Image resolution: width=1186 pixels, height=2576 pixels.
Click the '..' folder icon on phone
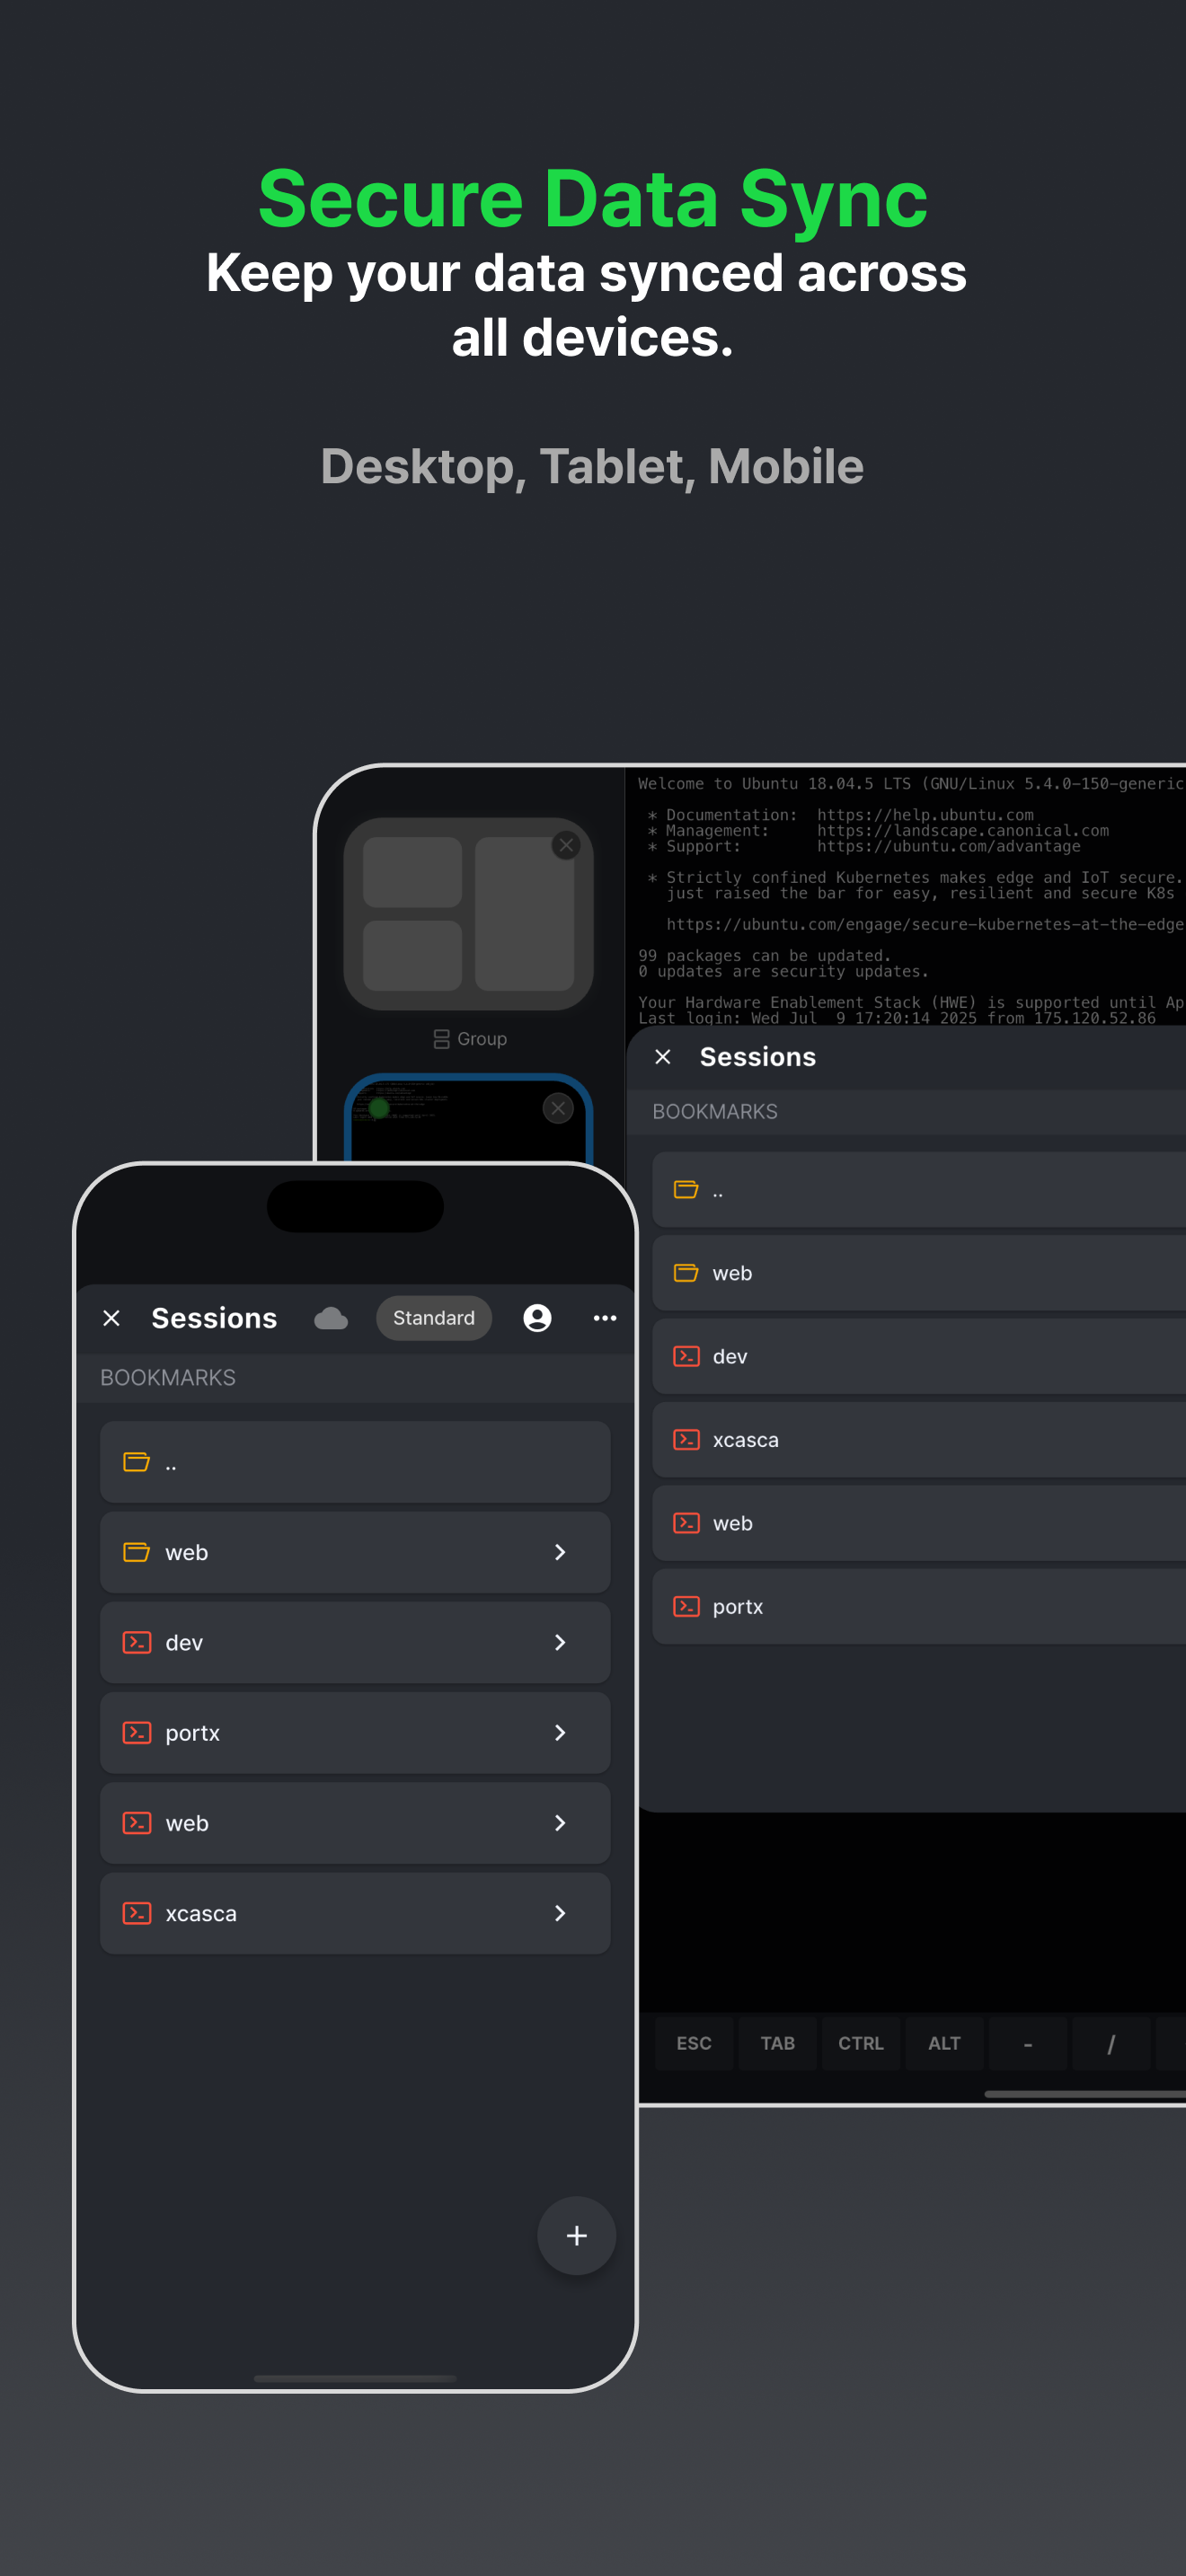(x=137, y=1462)
